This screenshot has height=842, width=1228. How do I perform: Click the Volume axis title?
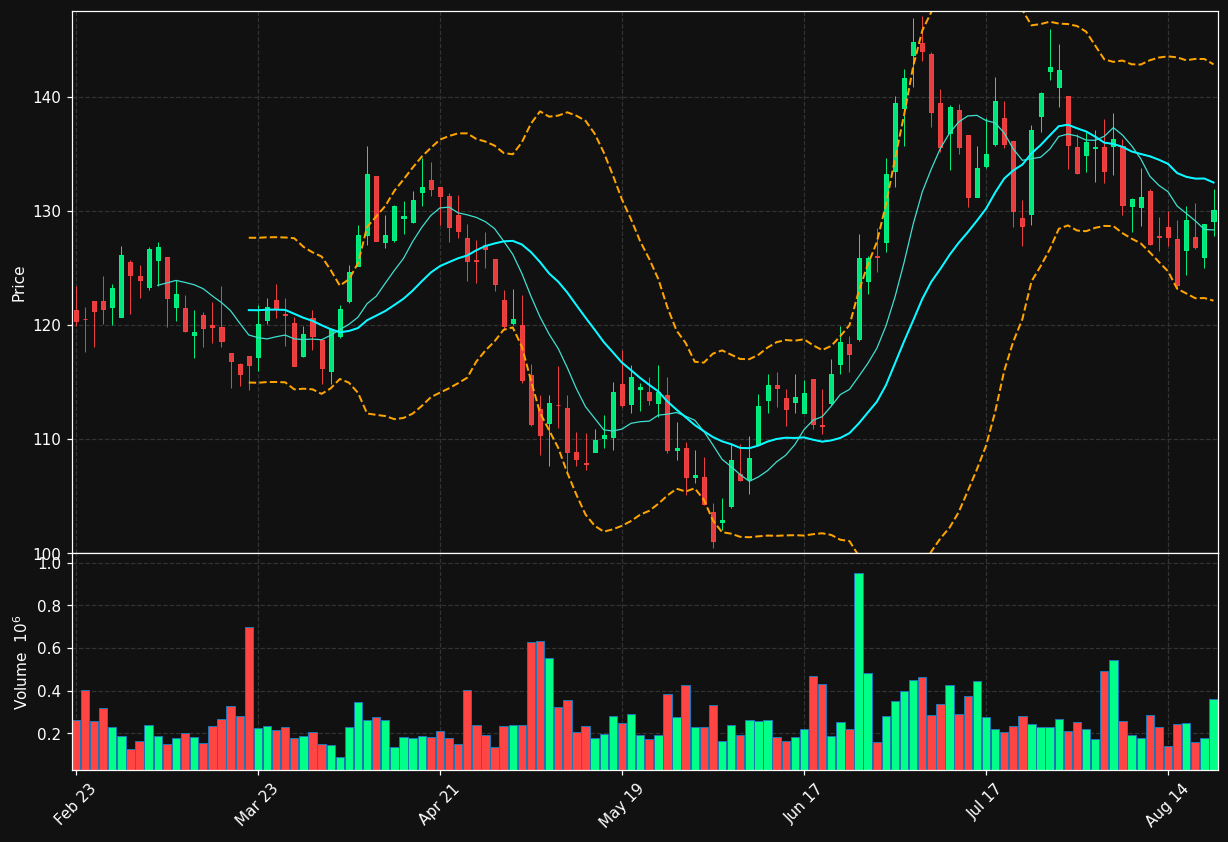pos(19,662)
